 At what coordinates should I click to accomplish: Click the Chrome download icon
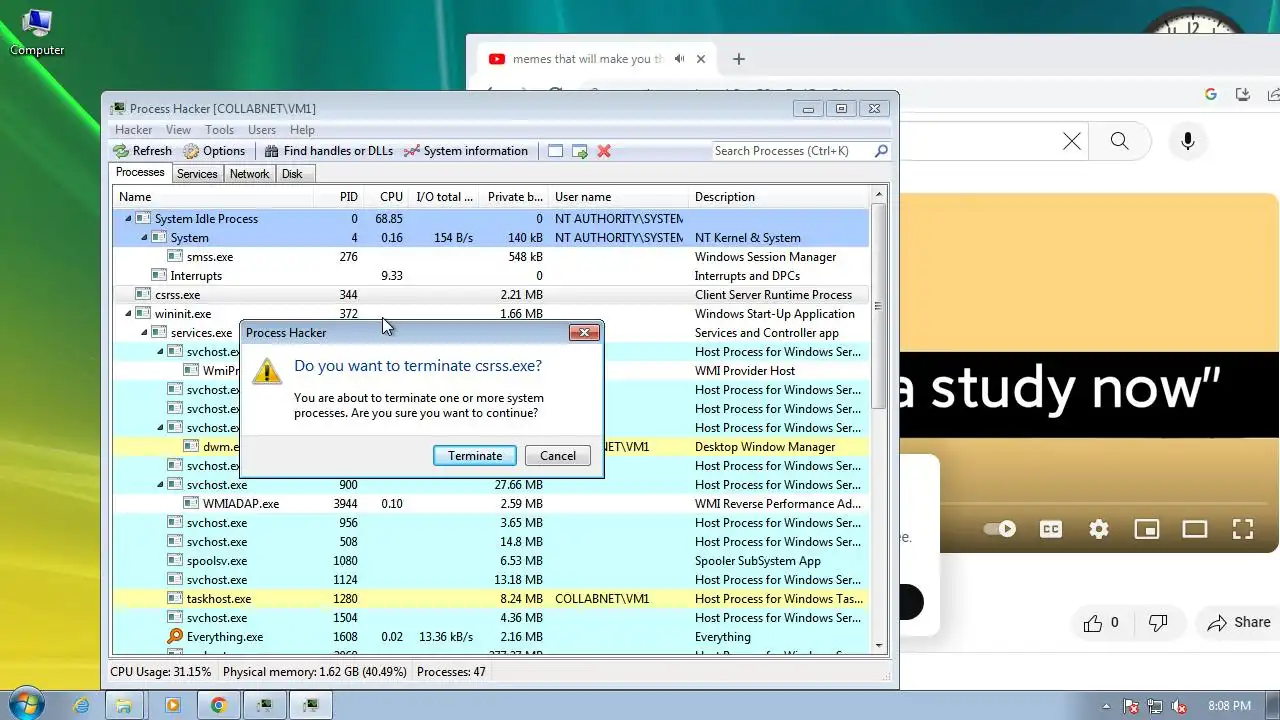click(1243, 94)
